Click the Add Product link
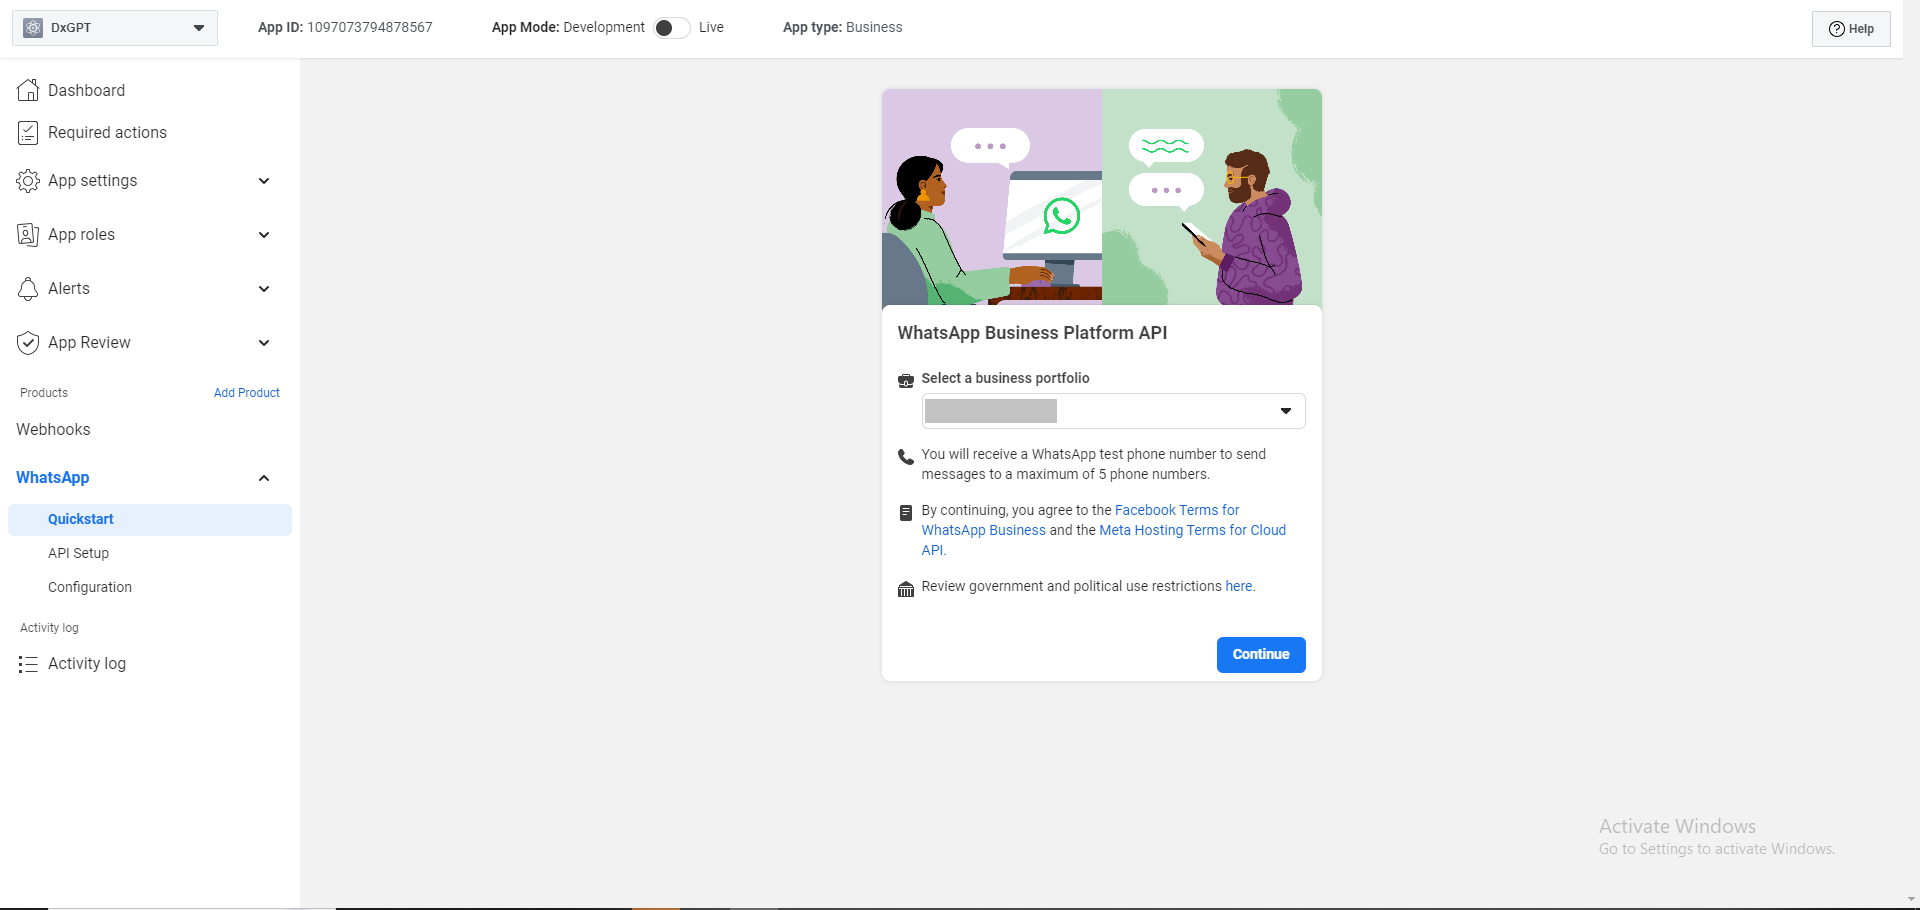The height and width of the screenshot is (910, 1920). 246,393
